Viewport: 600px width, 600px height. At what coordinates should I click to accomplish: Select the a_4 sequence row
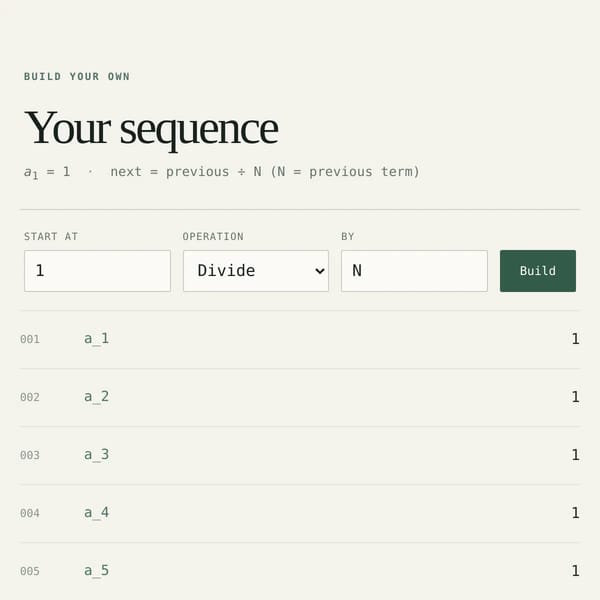point(300,514)
